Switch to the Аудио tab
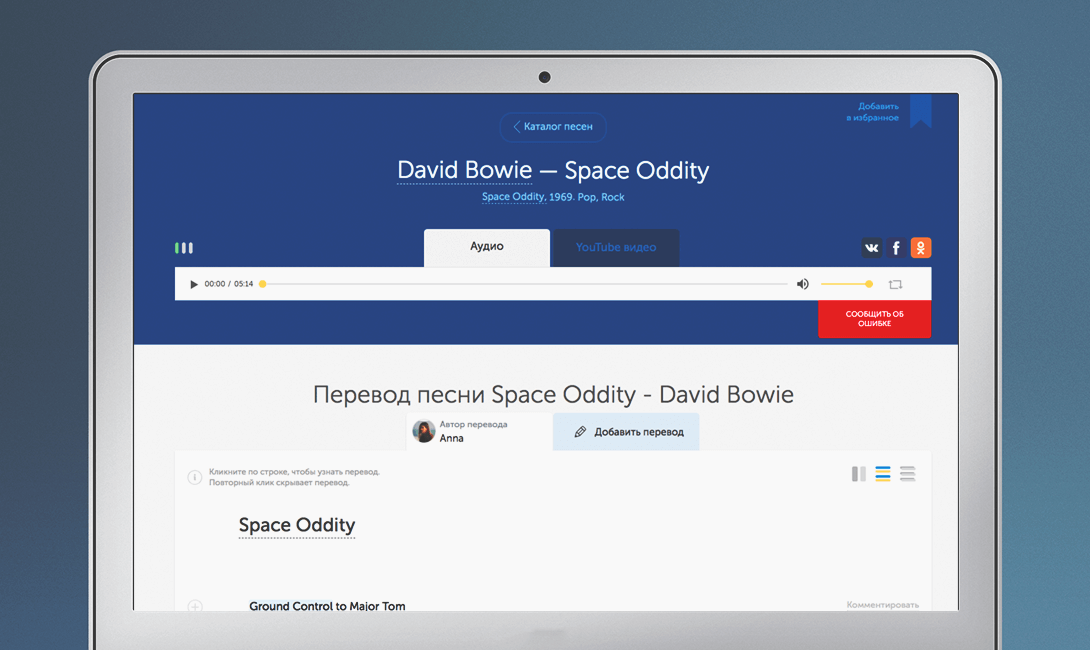 coord(487,247)
